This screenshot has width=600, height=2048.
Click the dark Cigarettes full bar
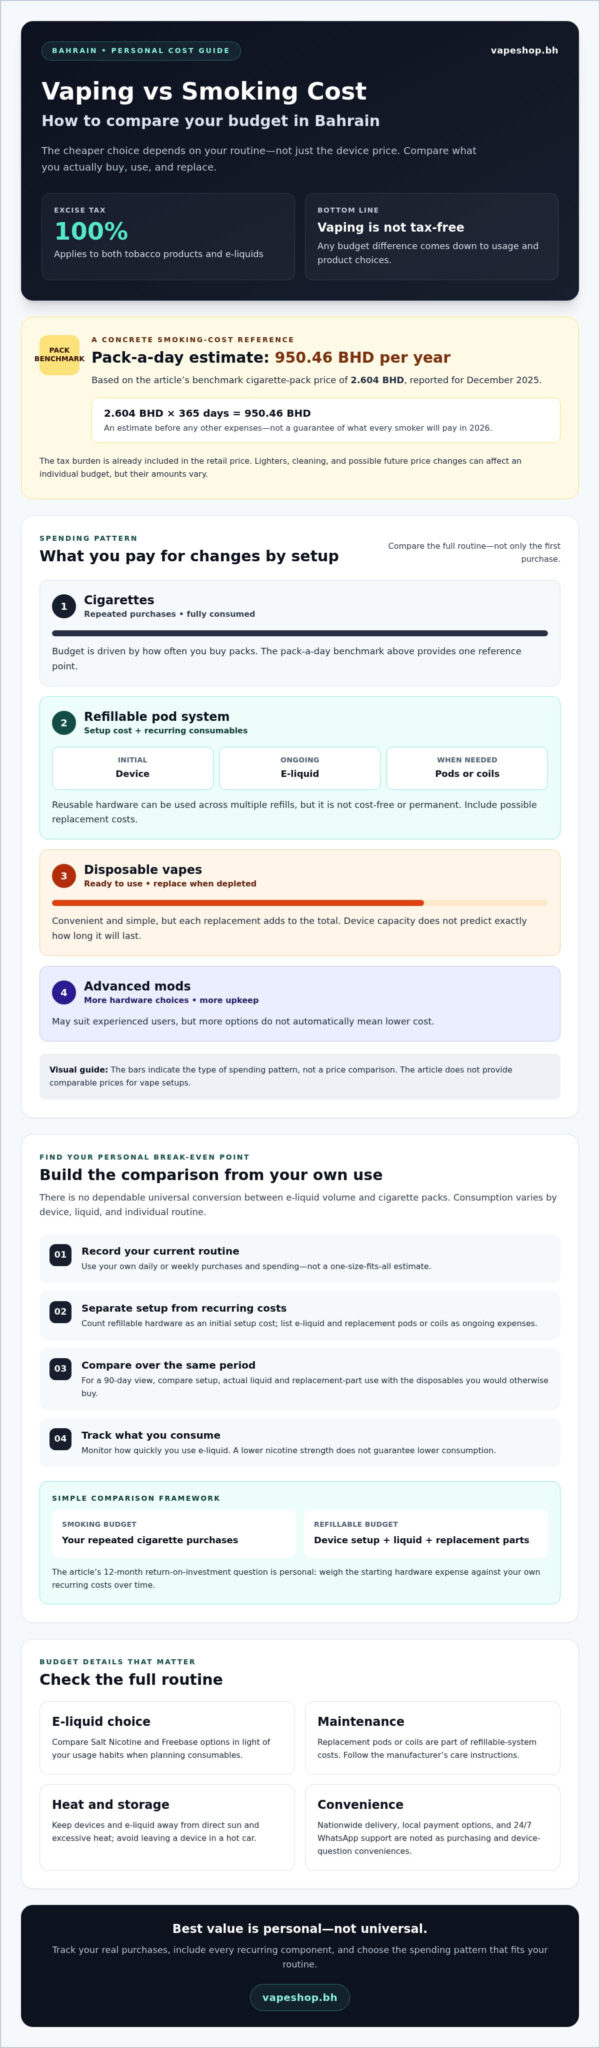point(300,633)
